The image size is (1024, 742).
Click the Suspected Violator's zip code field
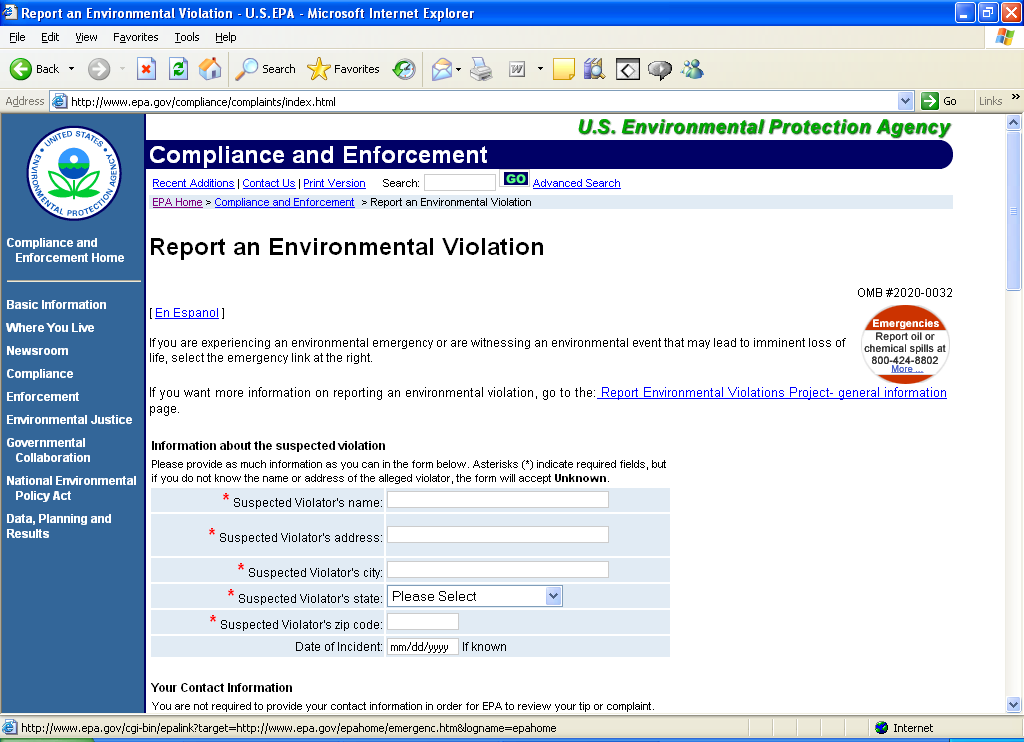coord(423,621)
